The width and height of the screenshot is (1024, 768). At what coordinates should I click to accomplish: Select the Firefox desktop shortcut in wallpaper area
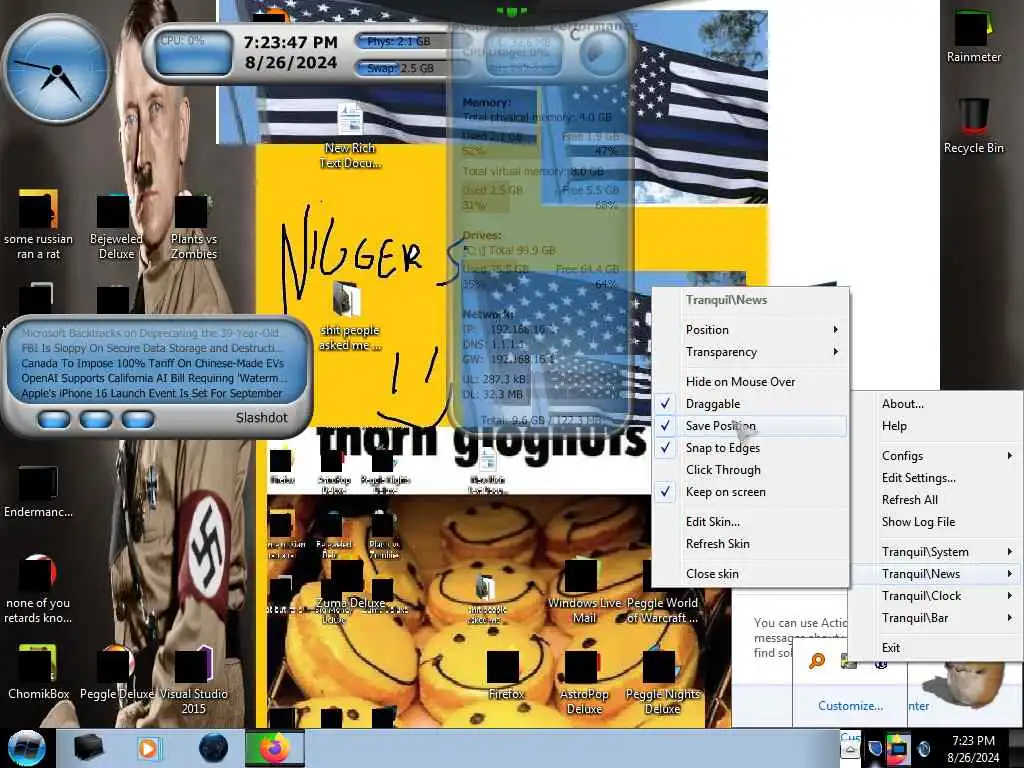[x=505, y=675]
